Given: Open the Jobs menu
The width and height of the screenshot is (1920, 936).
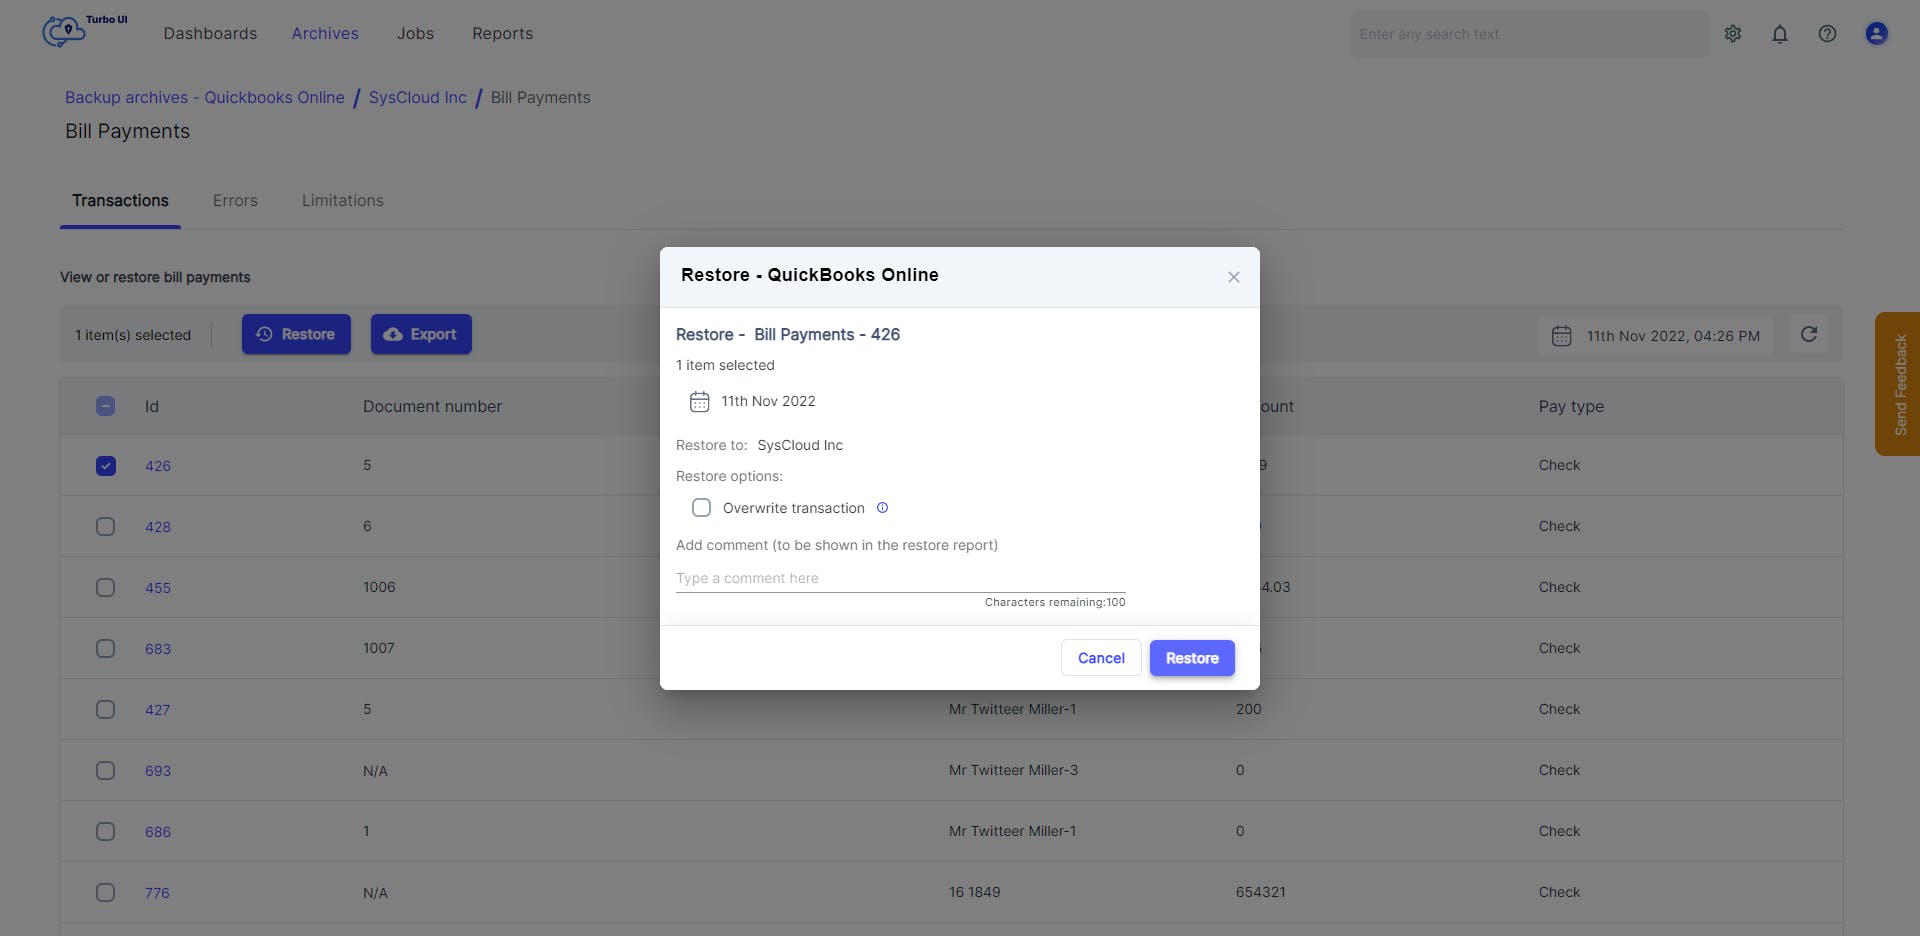Looking at the screenshot, I should coord(415,34).
